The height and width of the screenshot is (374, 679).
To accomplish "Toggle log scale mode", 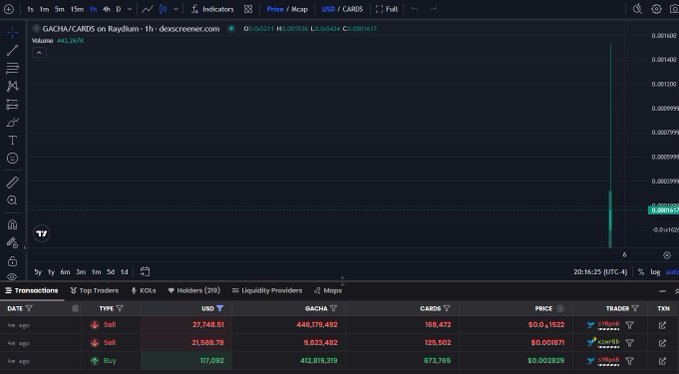I will pyautogui.click(x=655, y=272).
